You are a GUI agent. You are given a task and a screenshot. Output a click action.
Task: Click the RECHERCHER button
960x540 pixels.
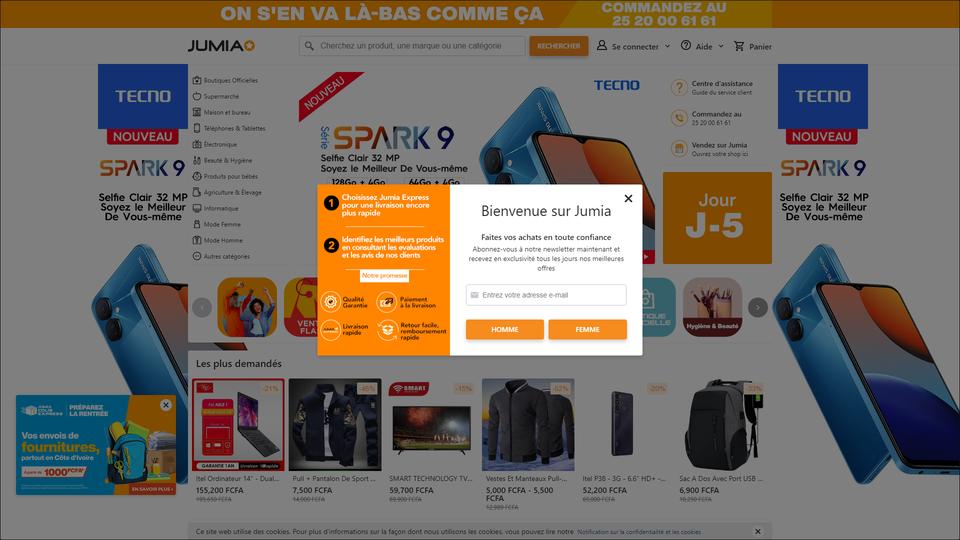point(558,46)
